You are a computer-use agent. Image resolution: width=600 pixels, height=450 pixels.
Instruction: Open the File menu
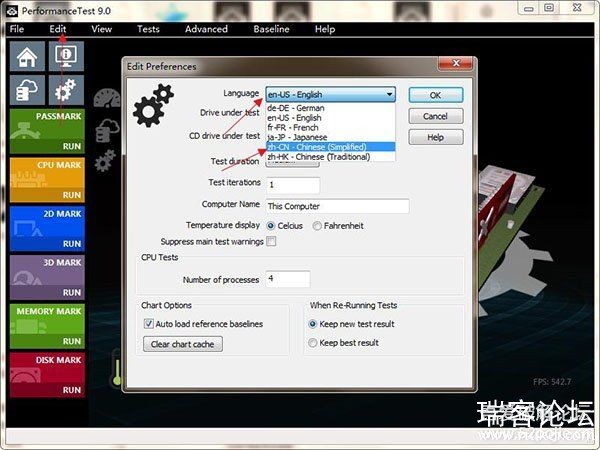pos(17,29)
